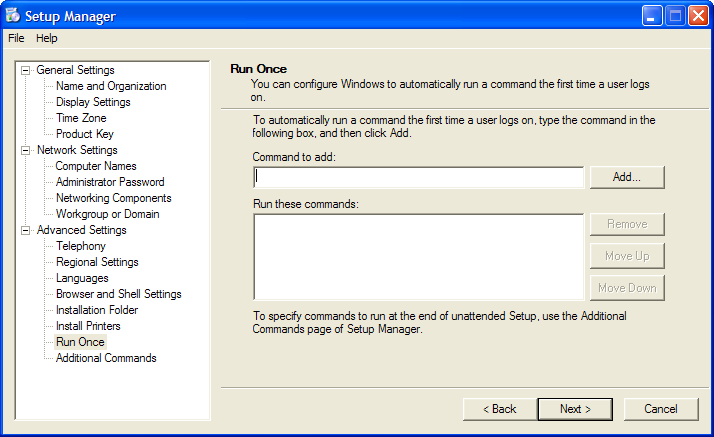Go to Administrator Password page
This screenshot has width=714, height=437.
pyautogui.click(x=110, y=182)
